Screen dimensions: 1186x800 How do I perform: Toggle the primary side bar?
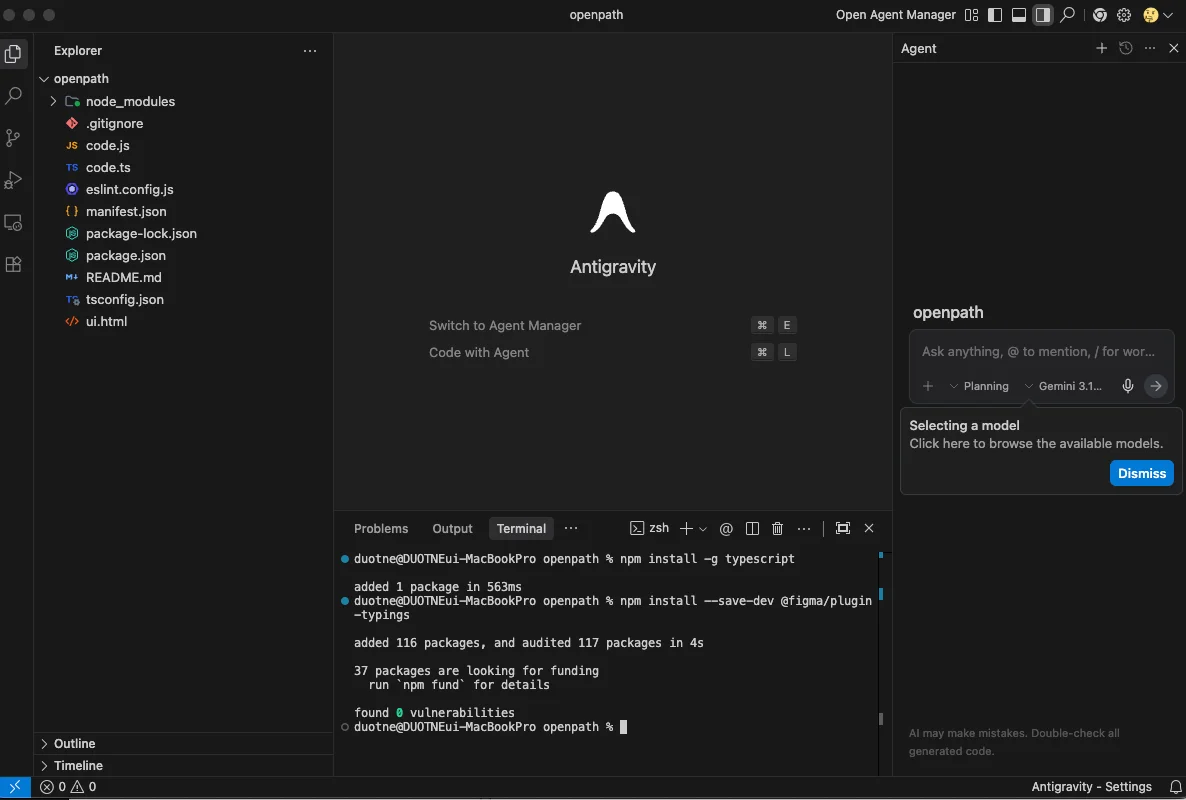(x=995, y=15)
